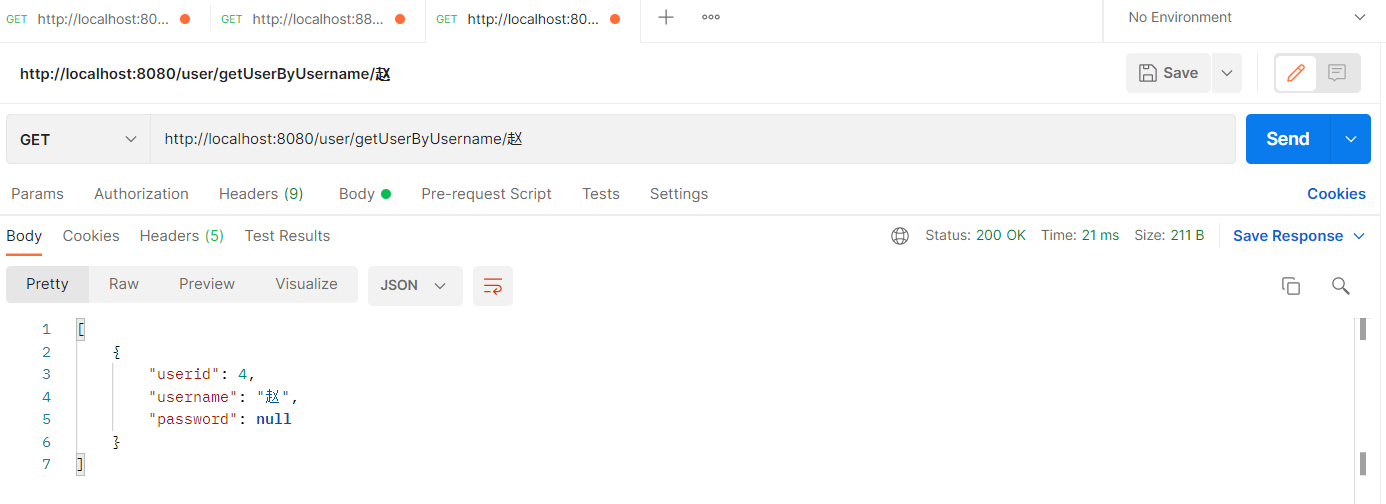1386x504 pixels.
Task: Toggle the wrap lines icon in response
Action: pyautogui.click(x=493, y=286)
